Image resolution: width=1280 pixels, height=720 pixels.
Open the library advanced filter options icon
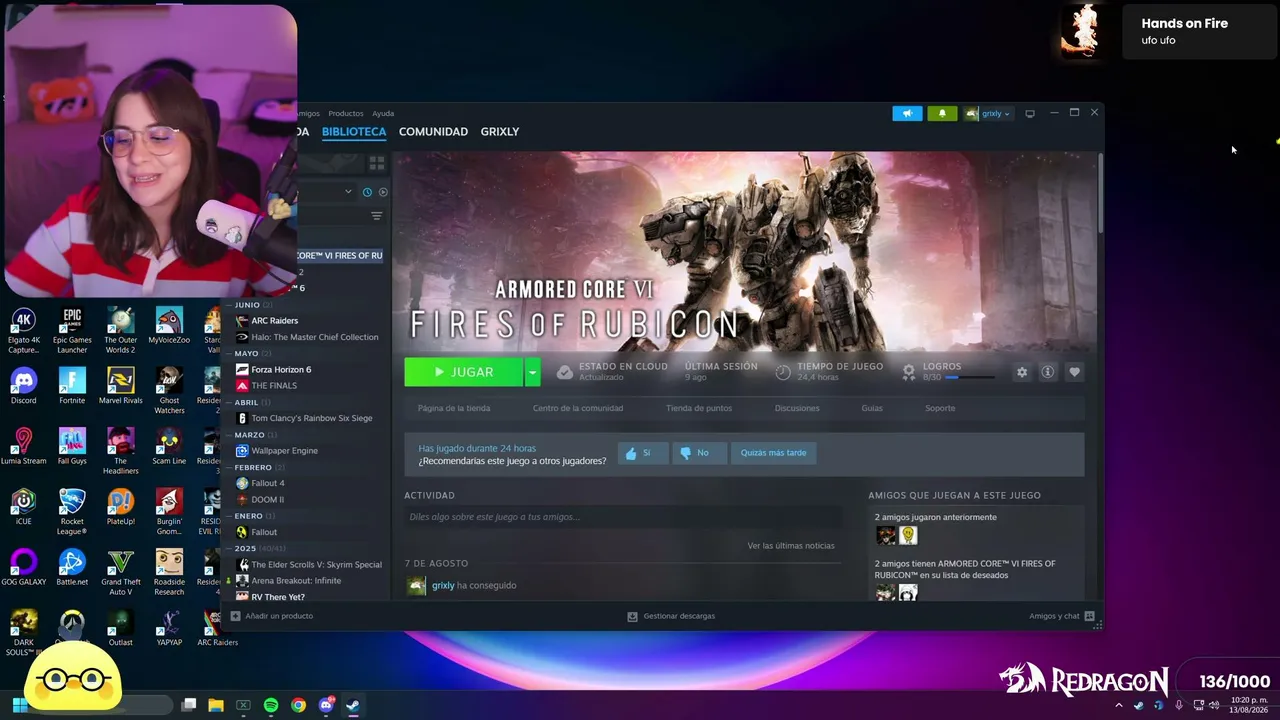coord(377,216)
